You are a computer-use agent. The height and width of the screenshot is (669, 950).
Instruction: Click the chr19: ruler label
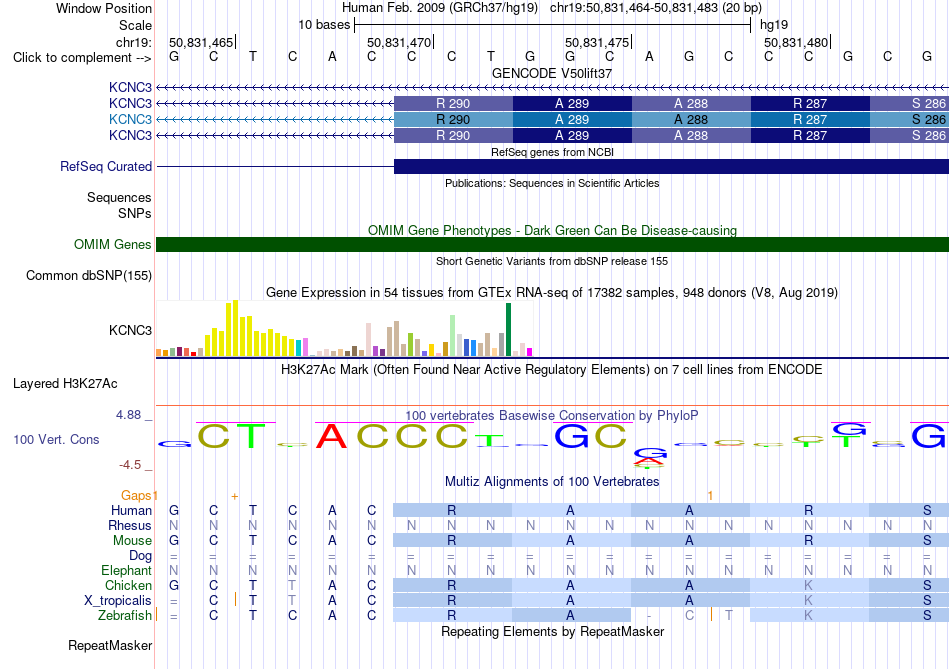click(134, 42)
